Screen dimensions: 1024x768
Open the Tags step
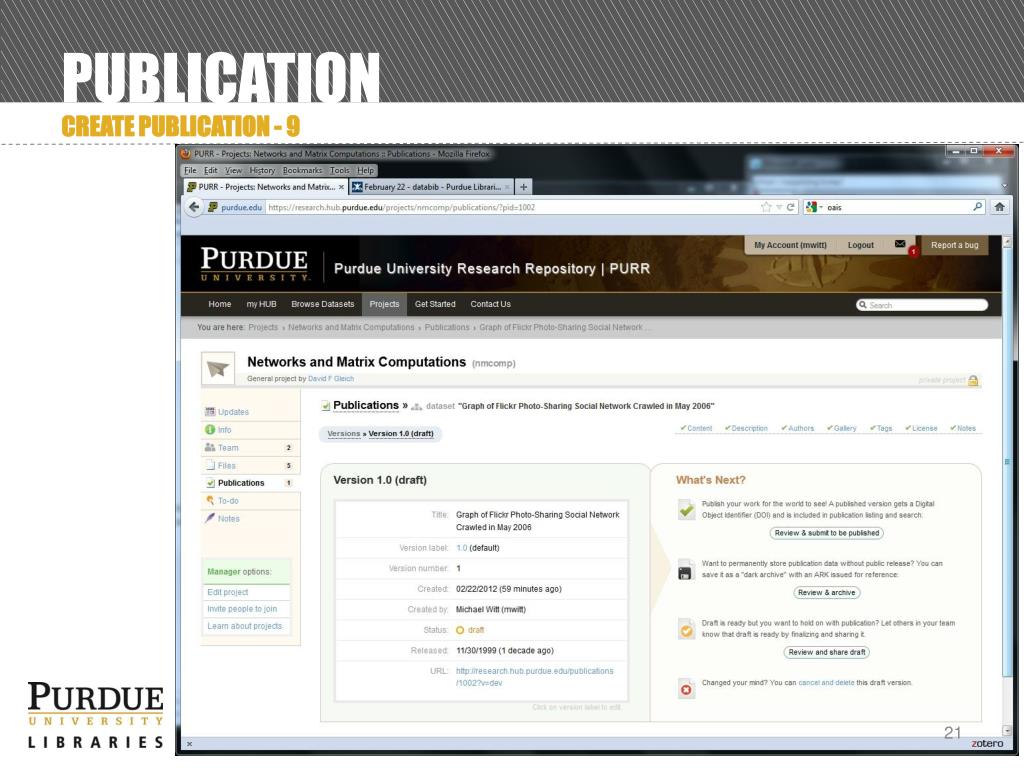coord(881,428)
